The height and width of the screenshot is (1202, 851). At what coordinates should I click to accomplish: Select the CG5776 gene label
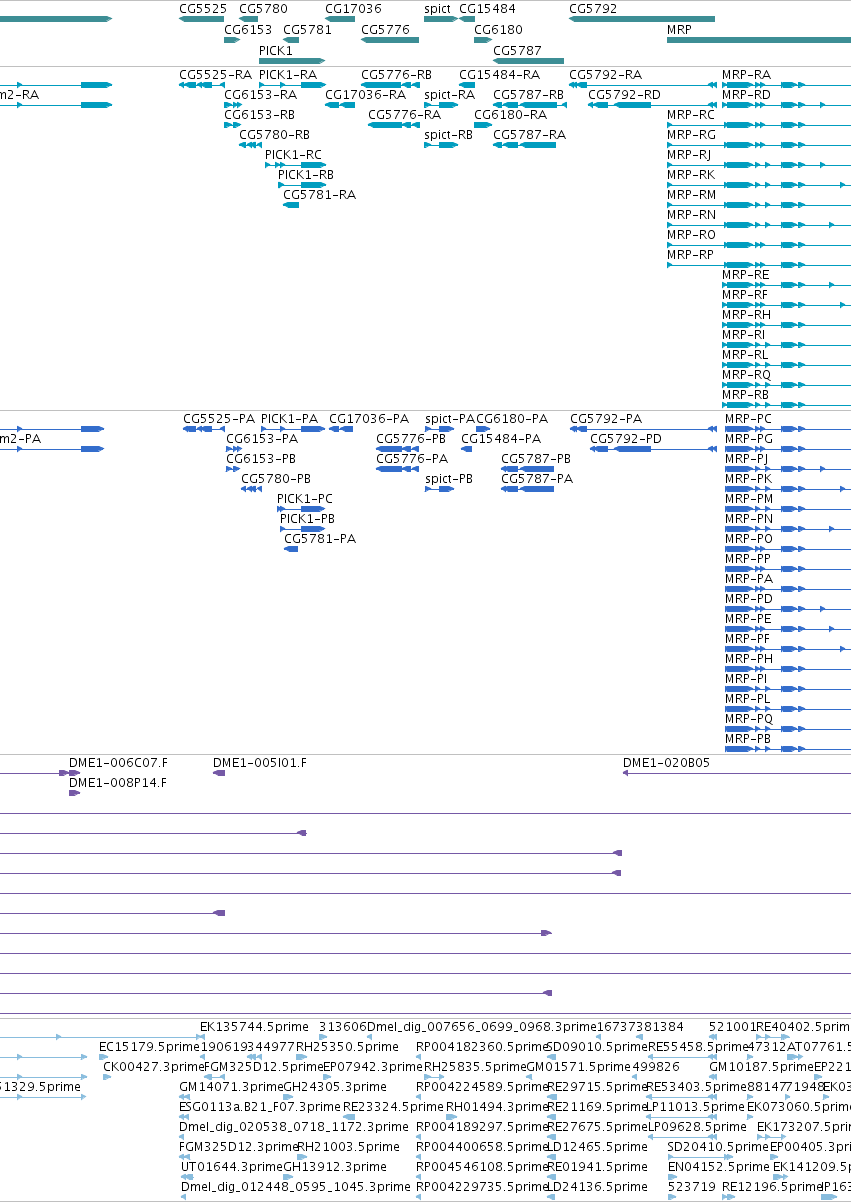click(x=385, y=29)
